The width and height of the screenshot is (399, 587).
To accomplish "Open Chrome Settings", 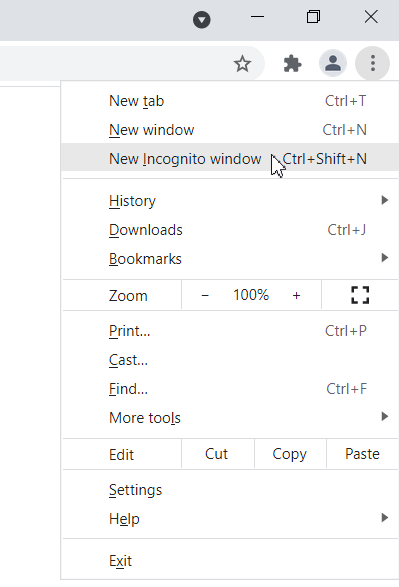I will coord(230,490).
